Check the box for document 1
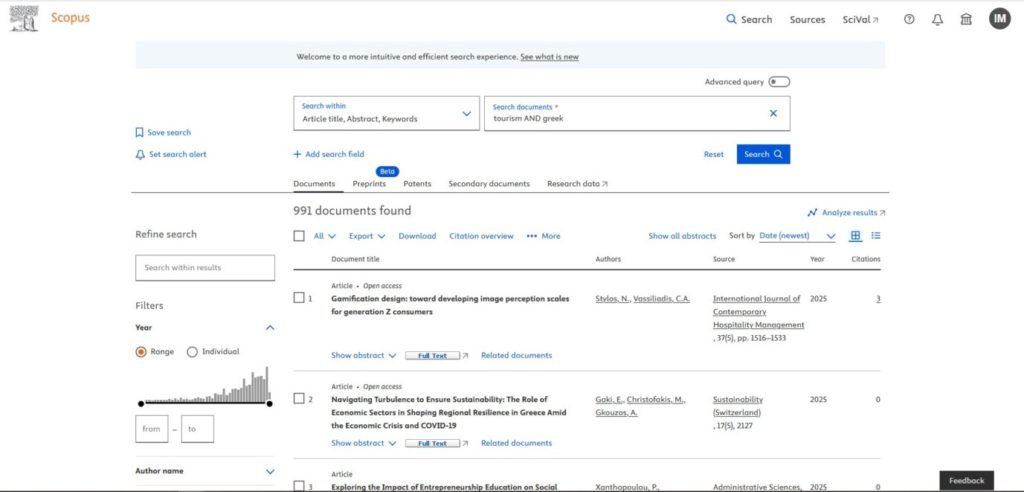 tap(299, 298)
